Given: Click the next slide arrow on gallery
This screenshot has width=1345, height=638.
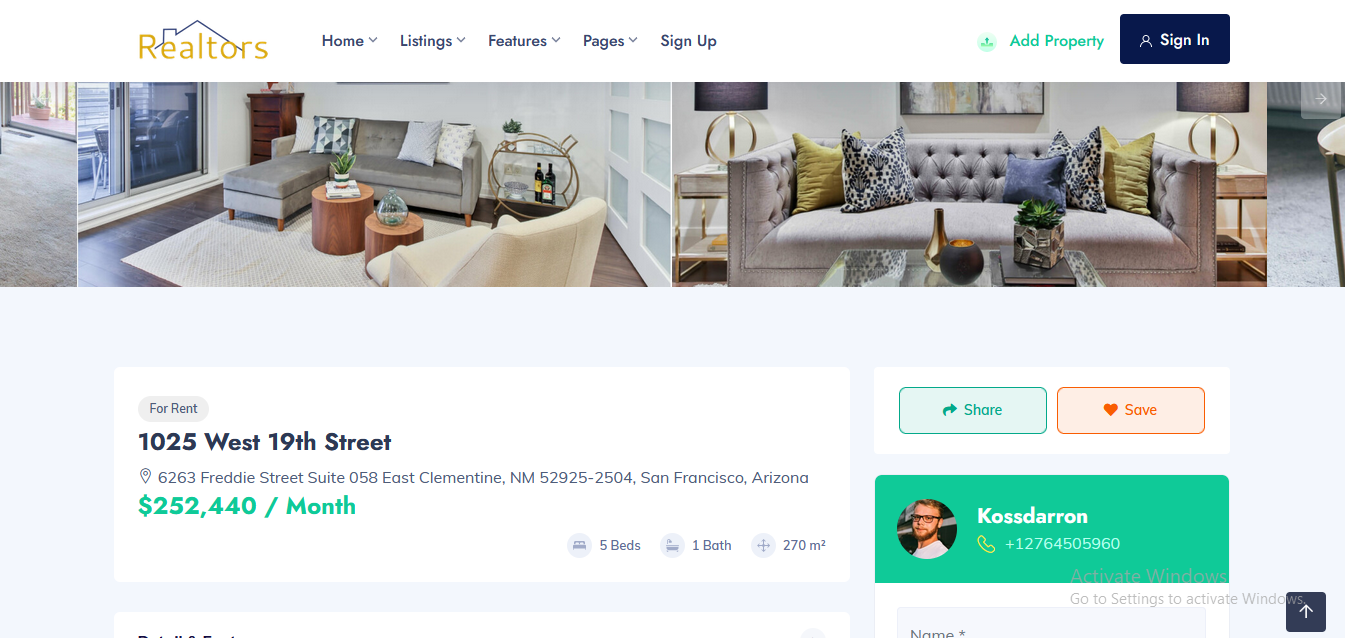Looking at the screenshot, I should [x=1321, y=99].
